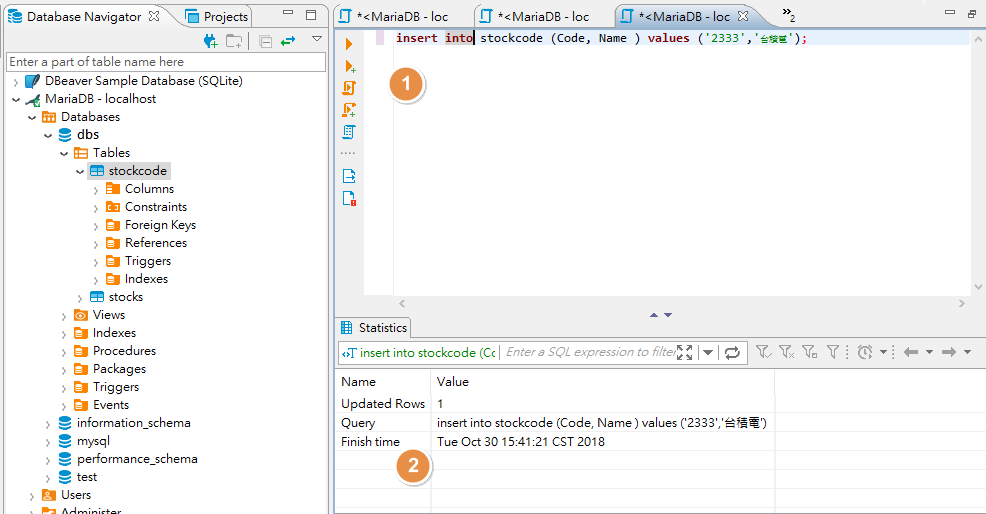Click the new folder icon in Navigator toolbar
Image resolution: width=986 pixels, height=514 pixels.
pyautogui.click(x=234, y=42)
